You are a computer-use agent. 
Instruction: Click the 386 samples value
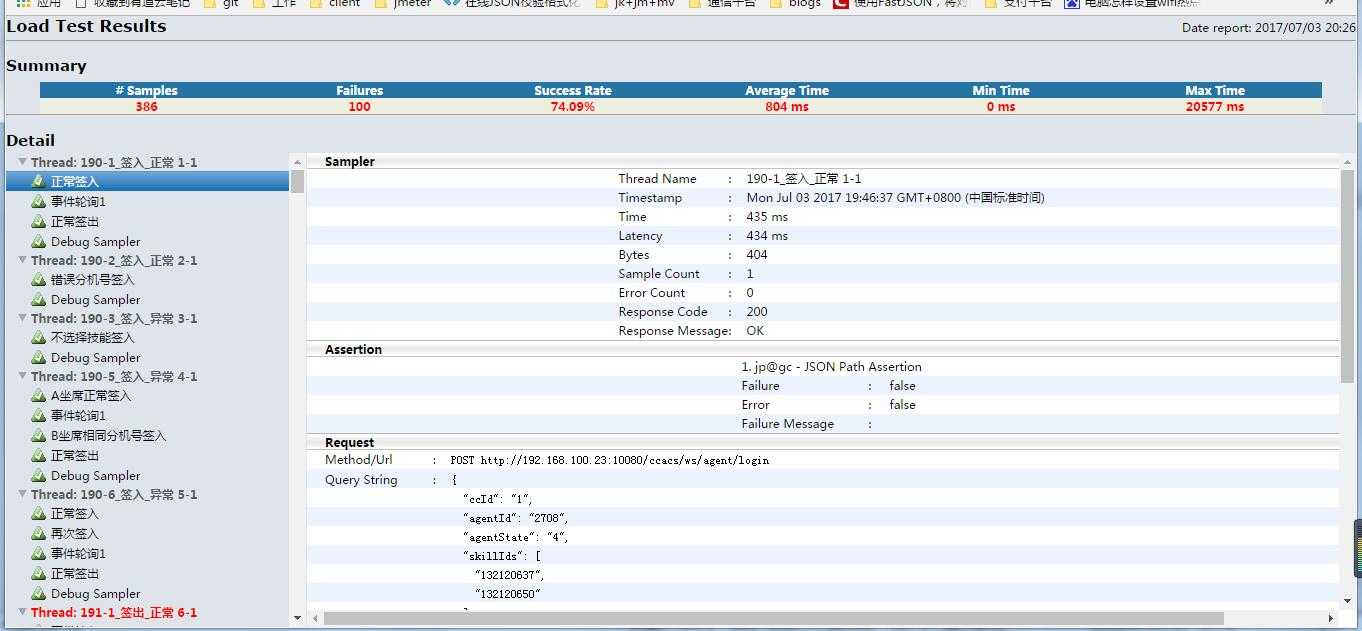point(147,106)
